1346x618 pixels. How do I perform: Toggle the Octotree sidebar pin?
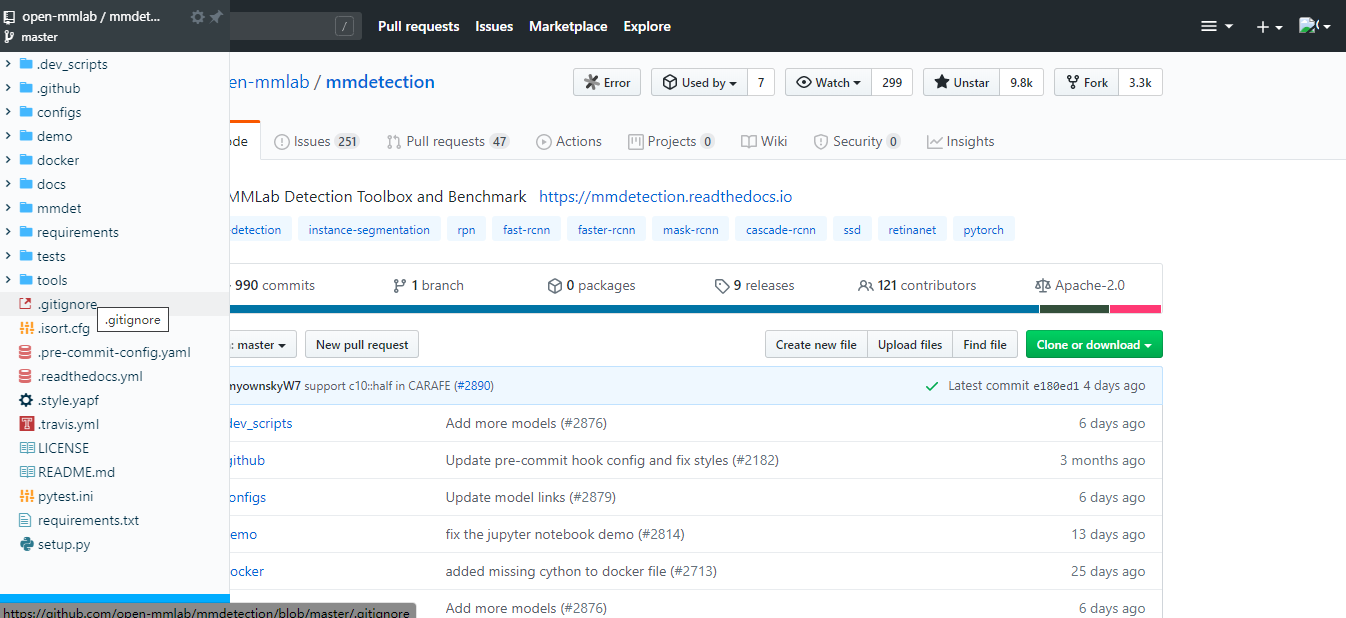[216, 17]
